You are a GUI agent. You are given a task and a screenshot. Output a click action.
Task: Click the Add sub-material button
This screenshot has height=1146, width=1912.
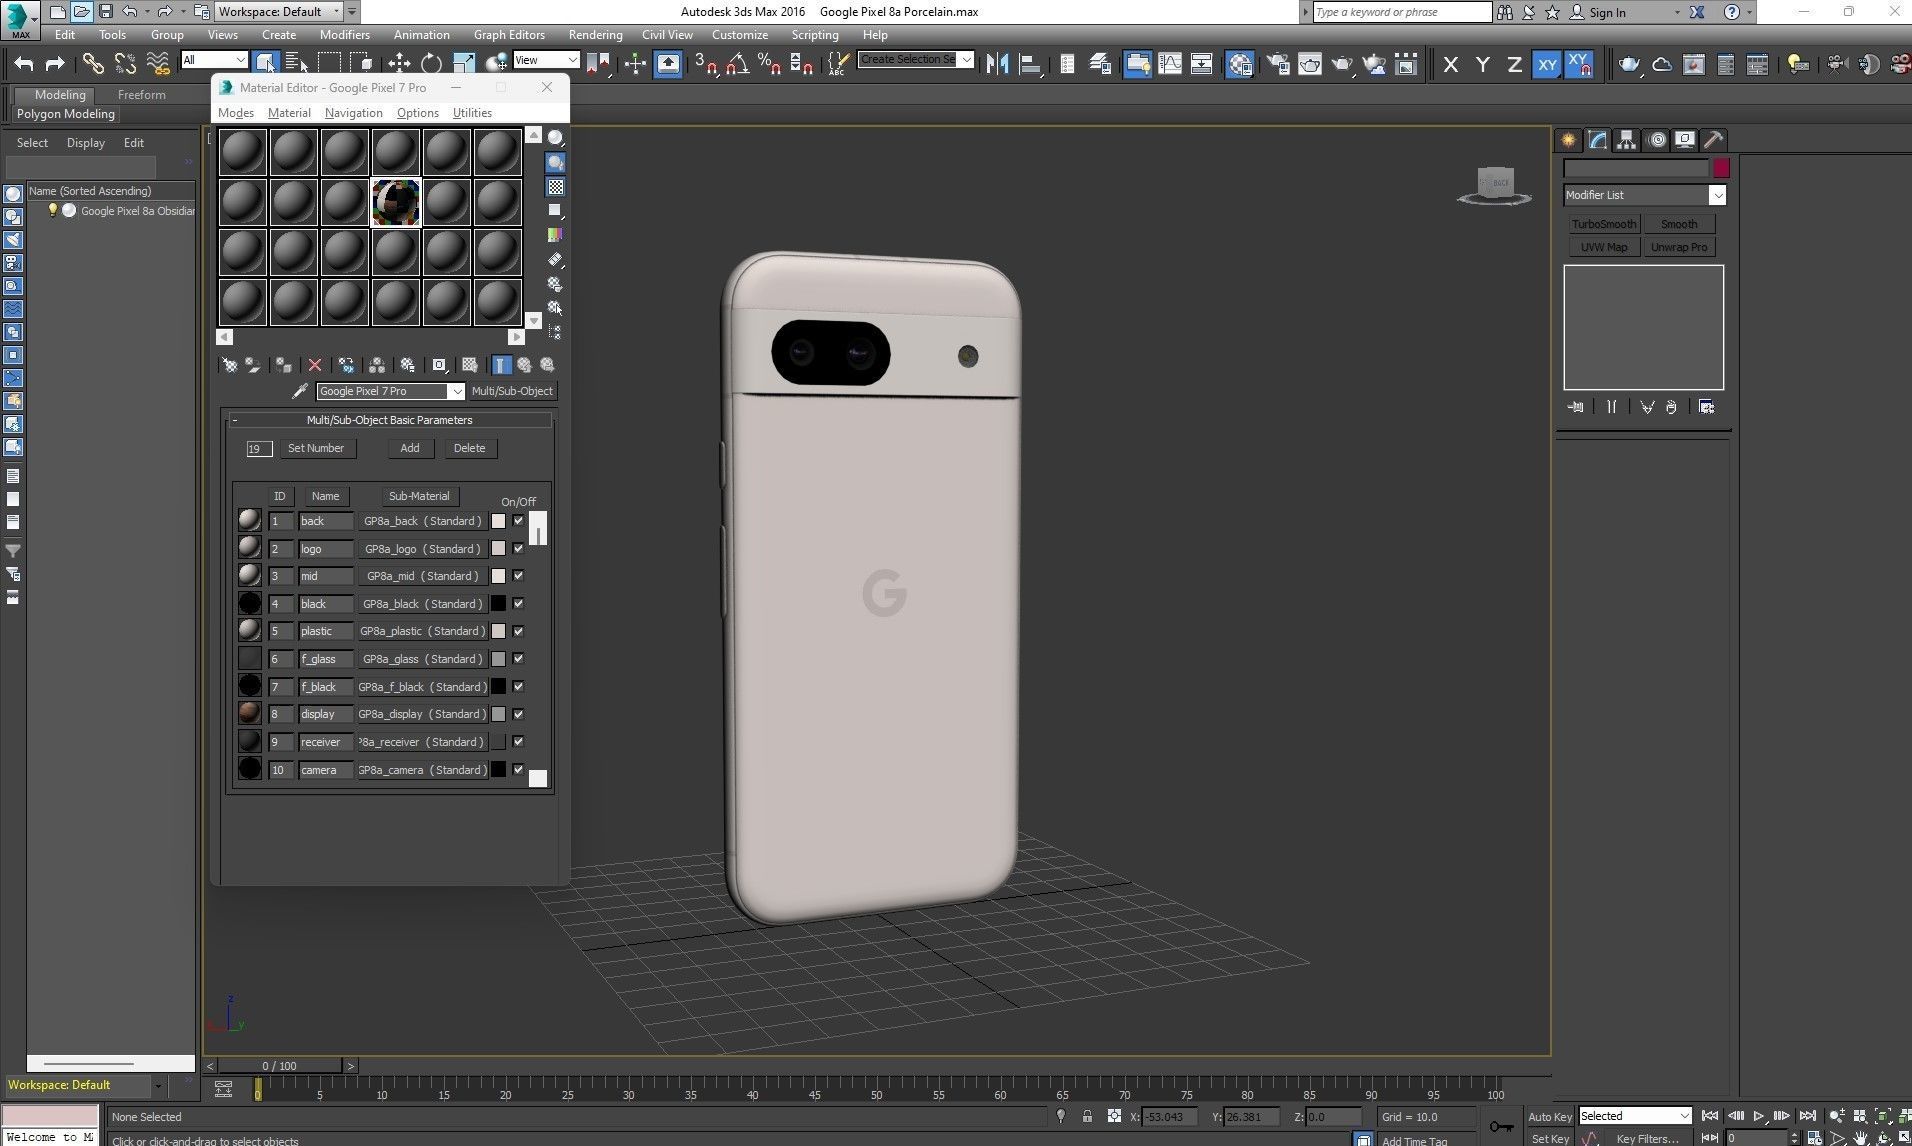tap(410, 448)
